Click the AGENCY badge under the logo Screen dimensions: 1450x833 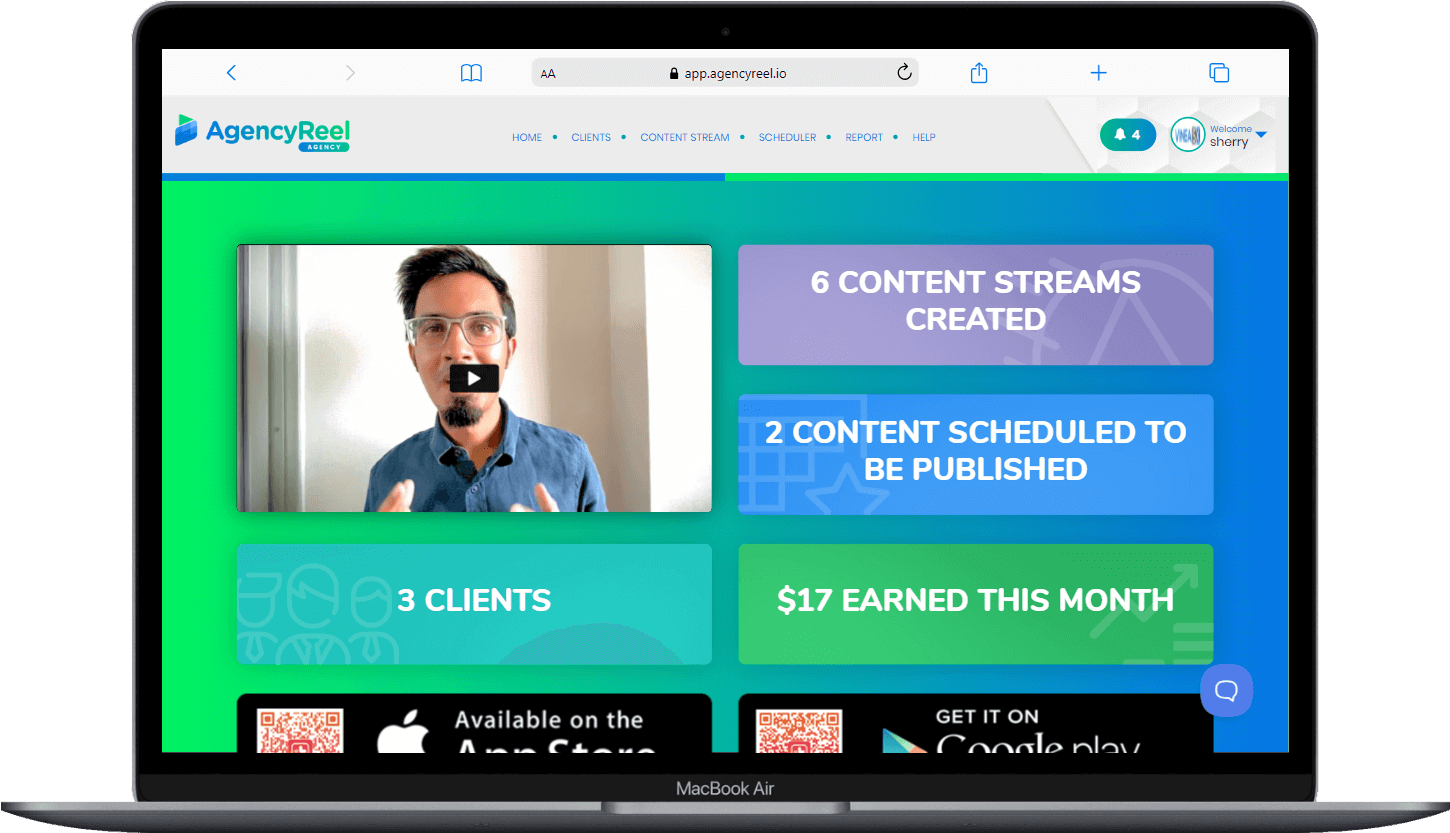[324, 146]
